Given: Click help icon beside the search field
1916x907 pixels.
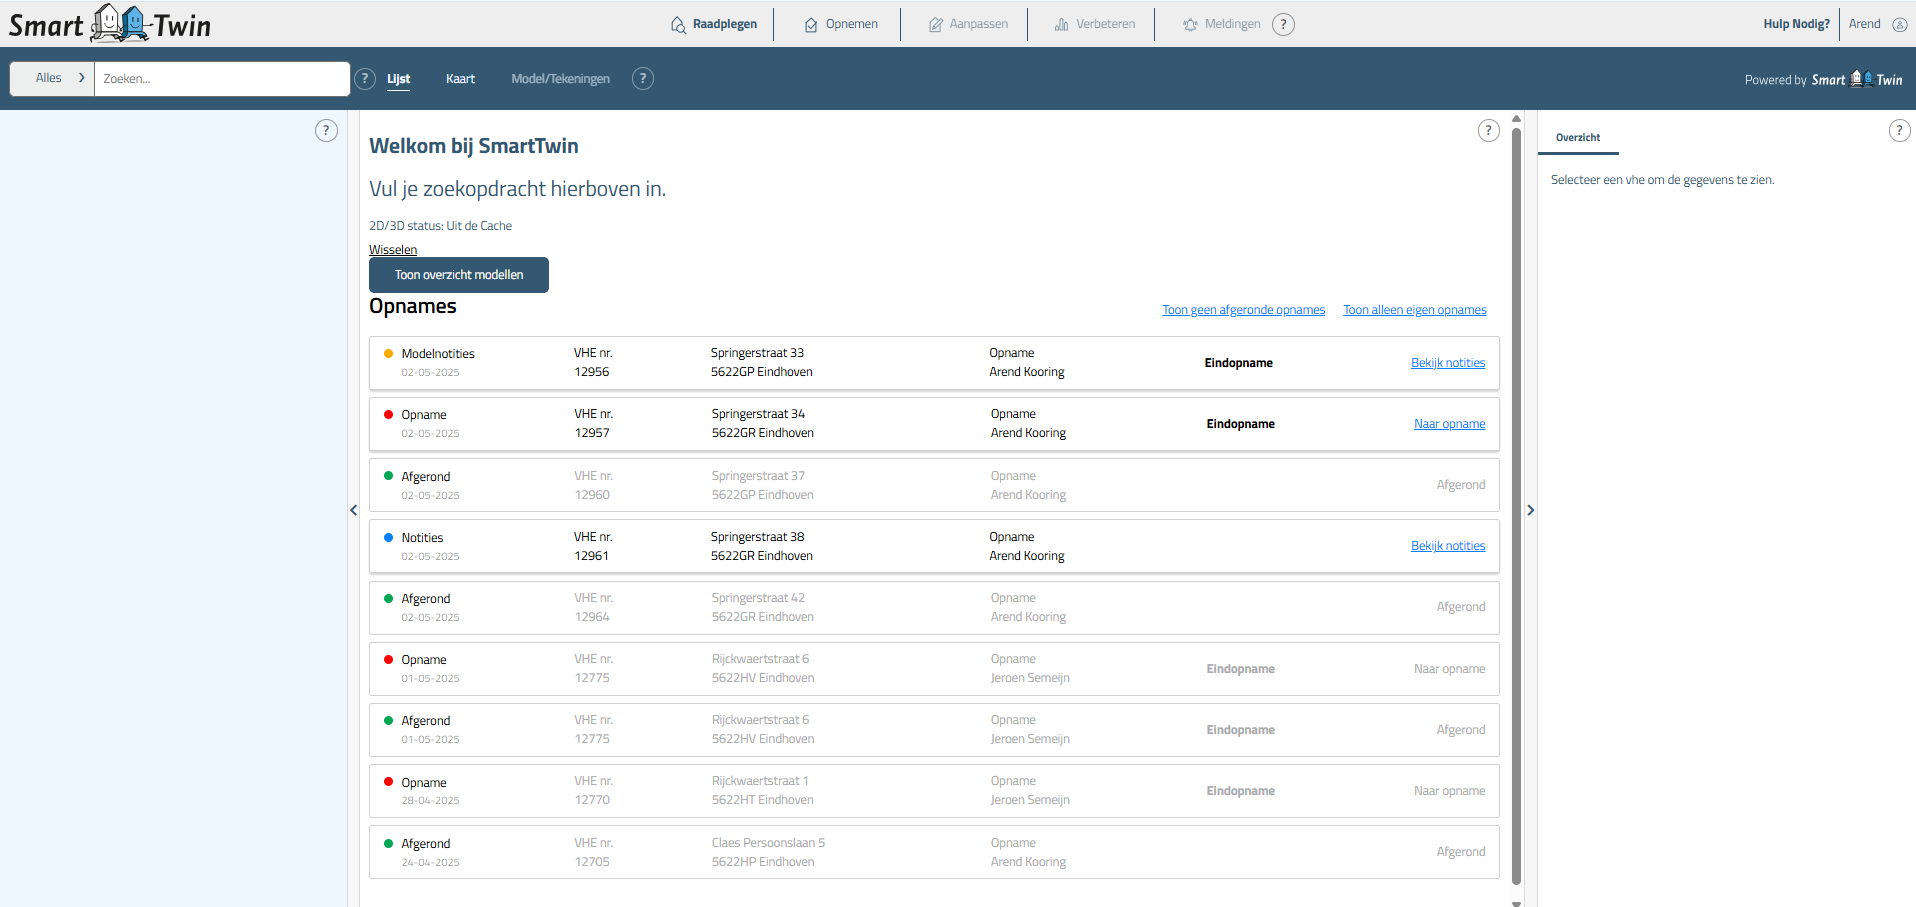Looking at the screenshot, I should [x=365, y=79].
